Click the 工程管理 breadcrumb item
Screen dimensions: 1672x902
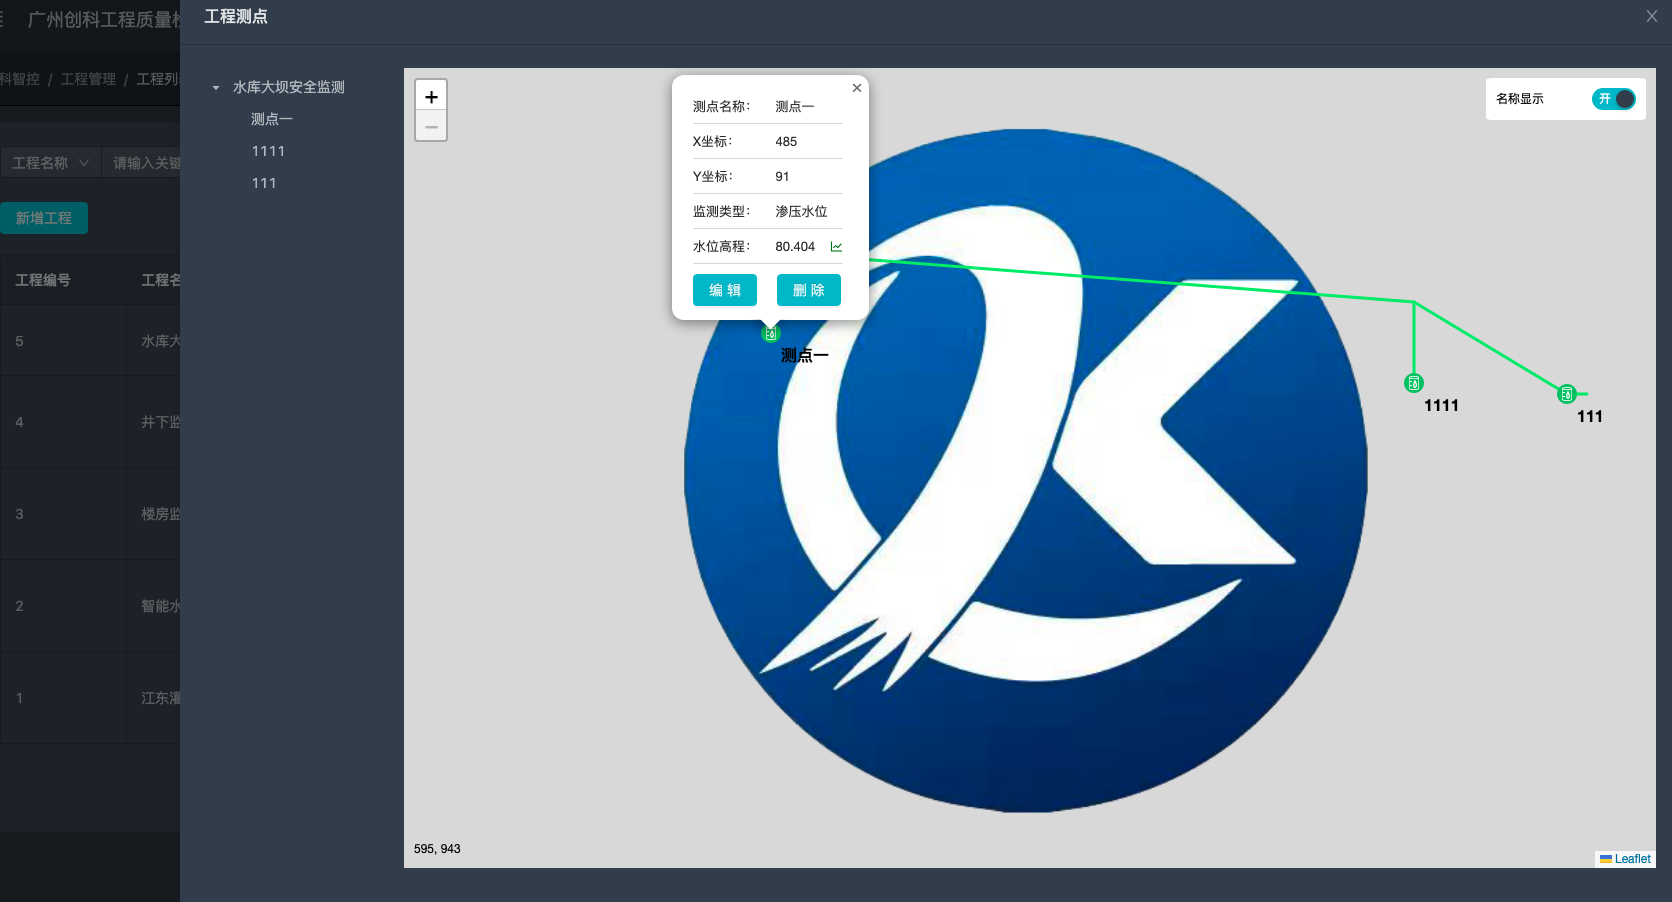click(88, 79)
